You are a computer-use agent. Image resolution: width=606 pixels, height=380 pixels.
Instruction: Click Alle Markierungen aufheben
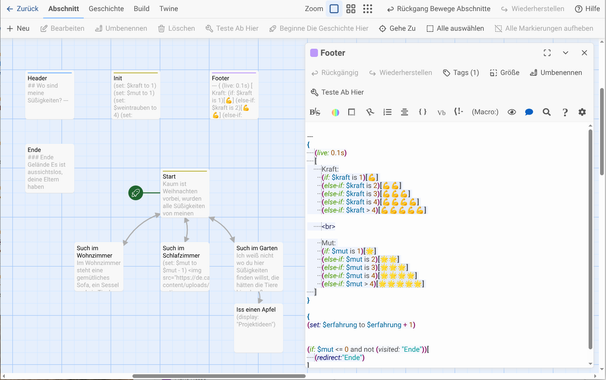pos(544,28)
